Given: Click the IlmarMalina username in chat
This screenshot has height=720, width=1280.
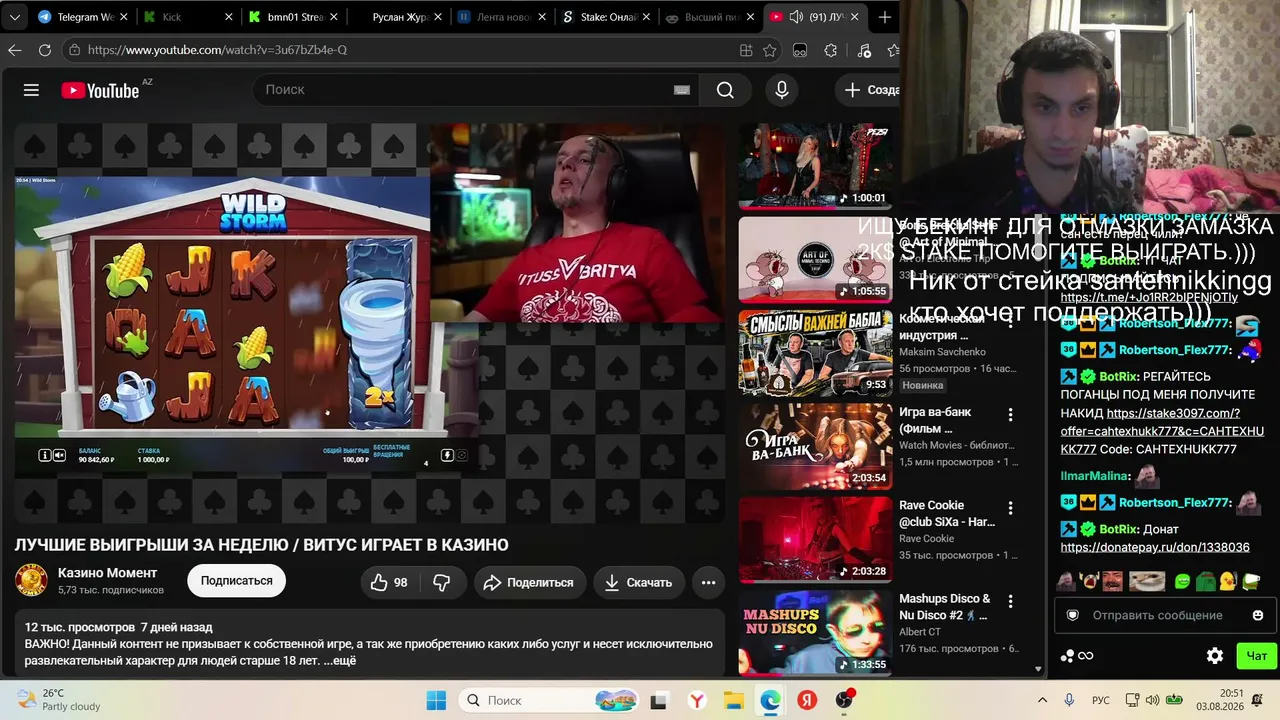Looking at the screenshot, I should pos(1095,476).
